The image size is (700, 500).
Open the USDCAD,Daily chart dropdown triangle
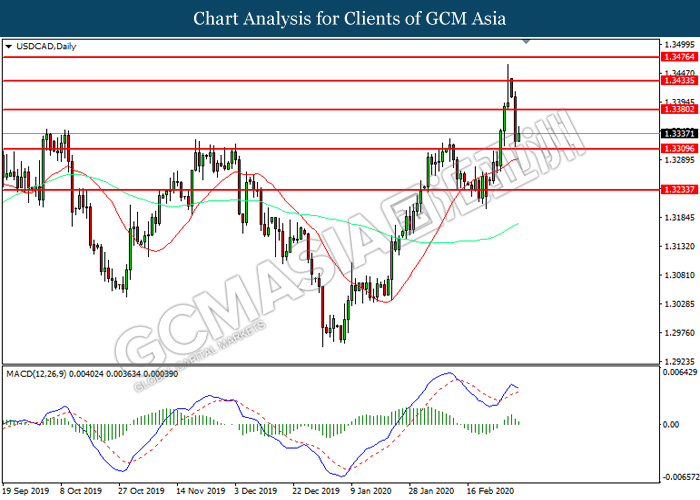[8, 46]
